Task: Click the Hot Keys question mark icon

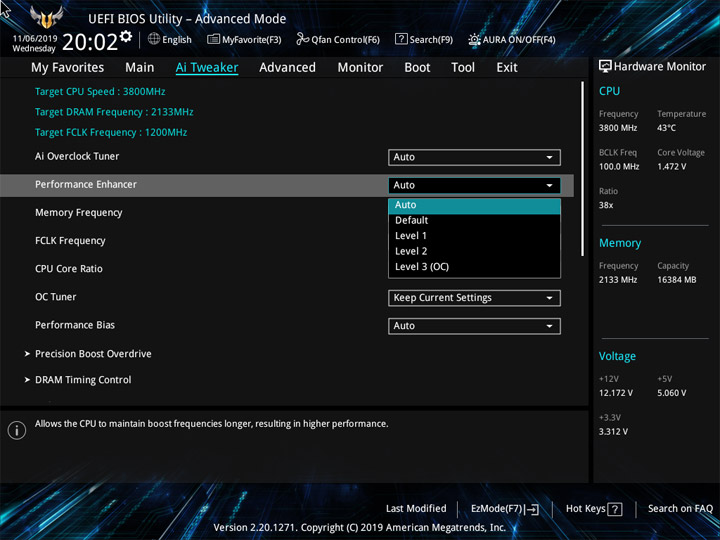Action: pos(614,509)
